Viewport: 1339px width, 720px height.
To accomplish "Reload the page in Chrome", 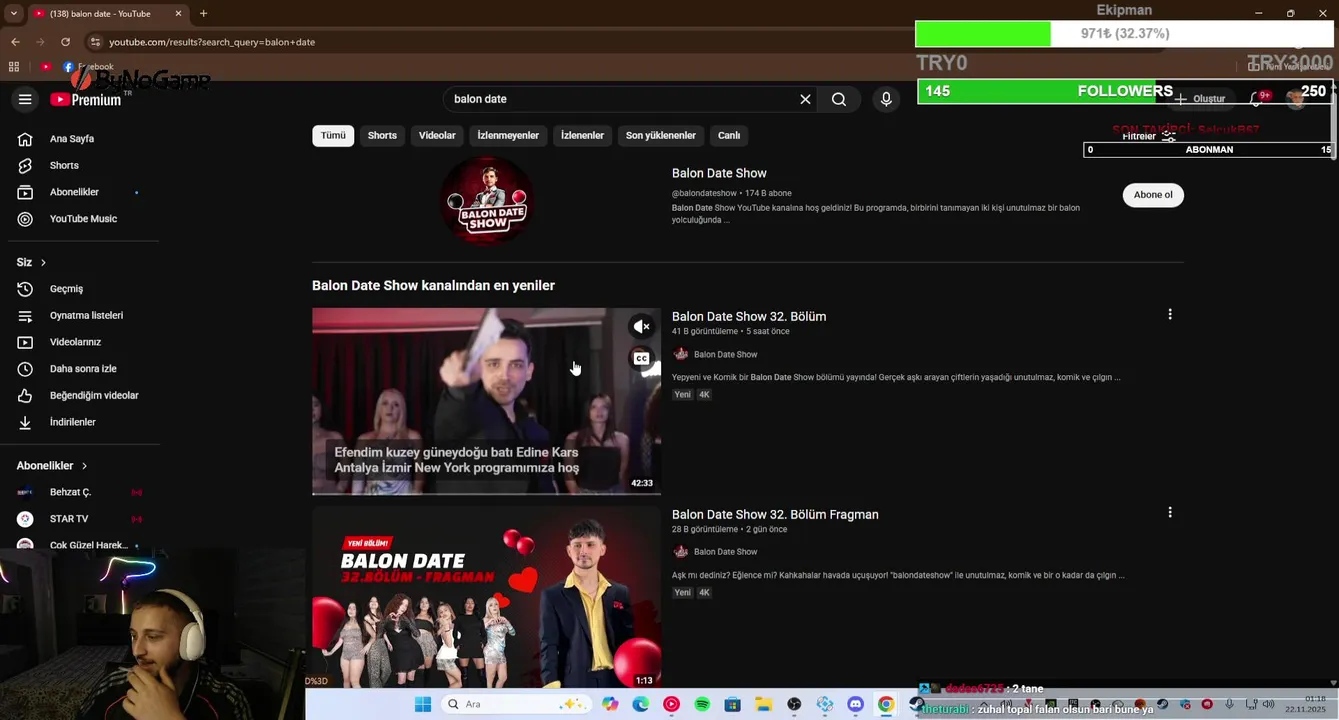I will point(65,42).
